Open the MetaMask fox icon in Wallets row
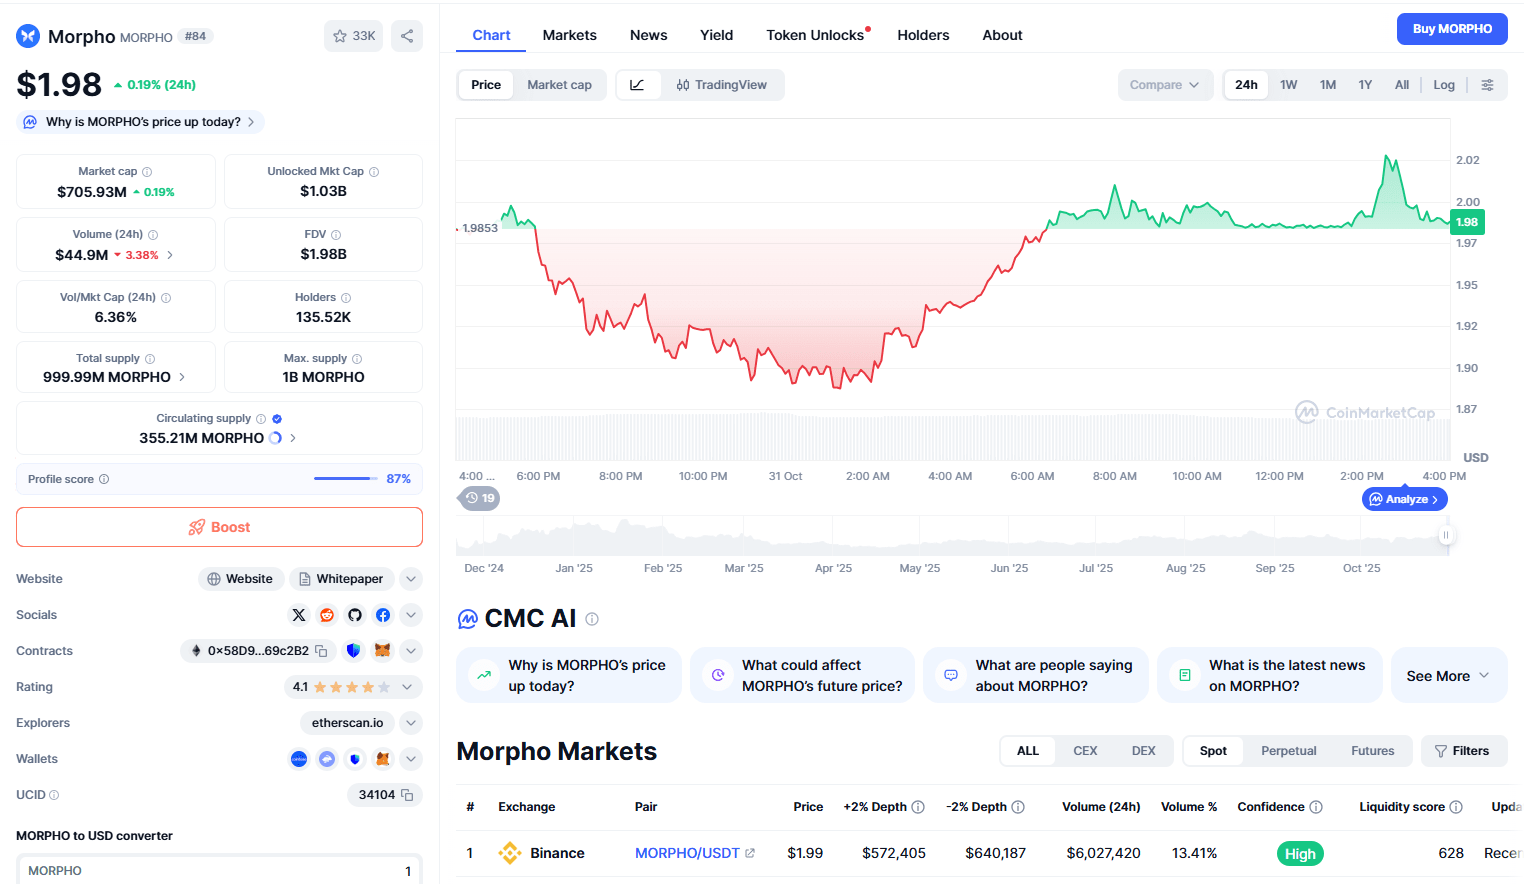Image resolution: width=1524 pixels, height=884 pixels. pyautogui.click(x=383, y=759)
